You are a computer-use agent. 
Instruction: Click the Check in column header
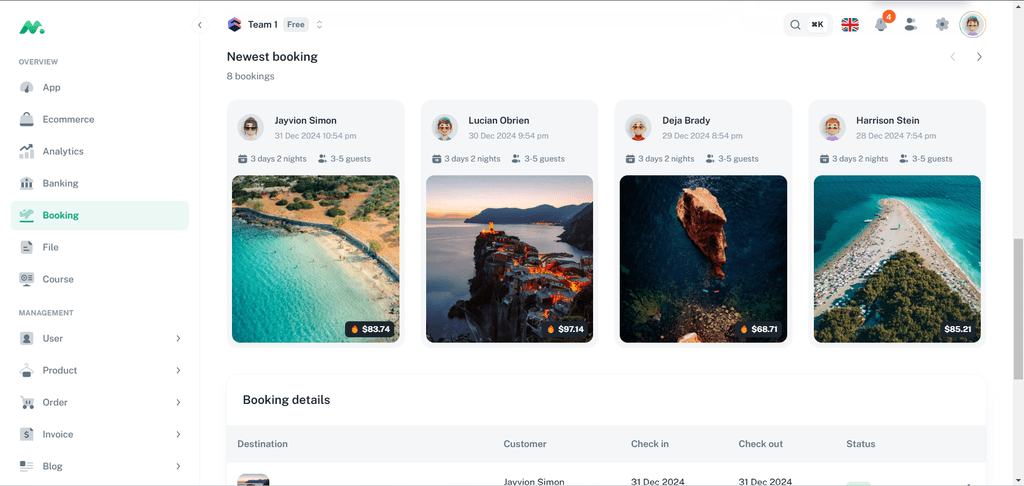click(649, 444)
